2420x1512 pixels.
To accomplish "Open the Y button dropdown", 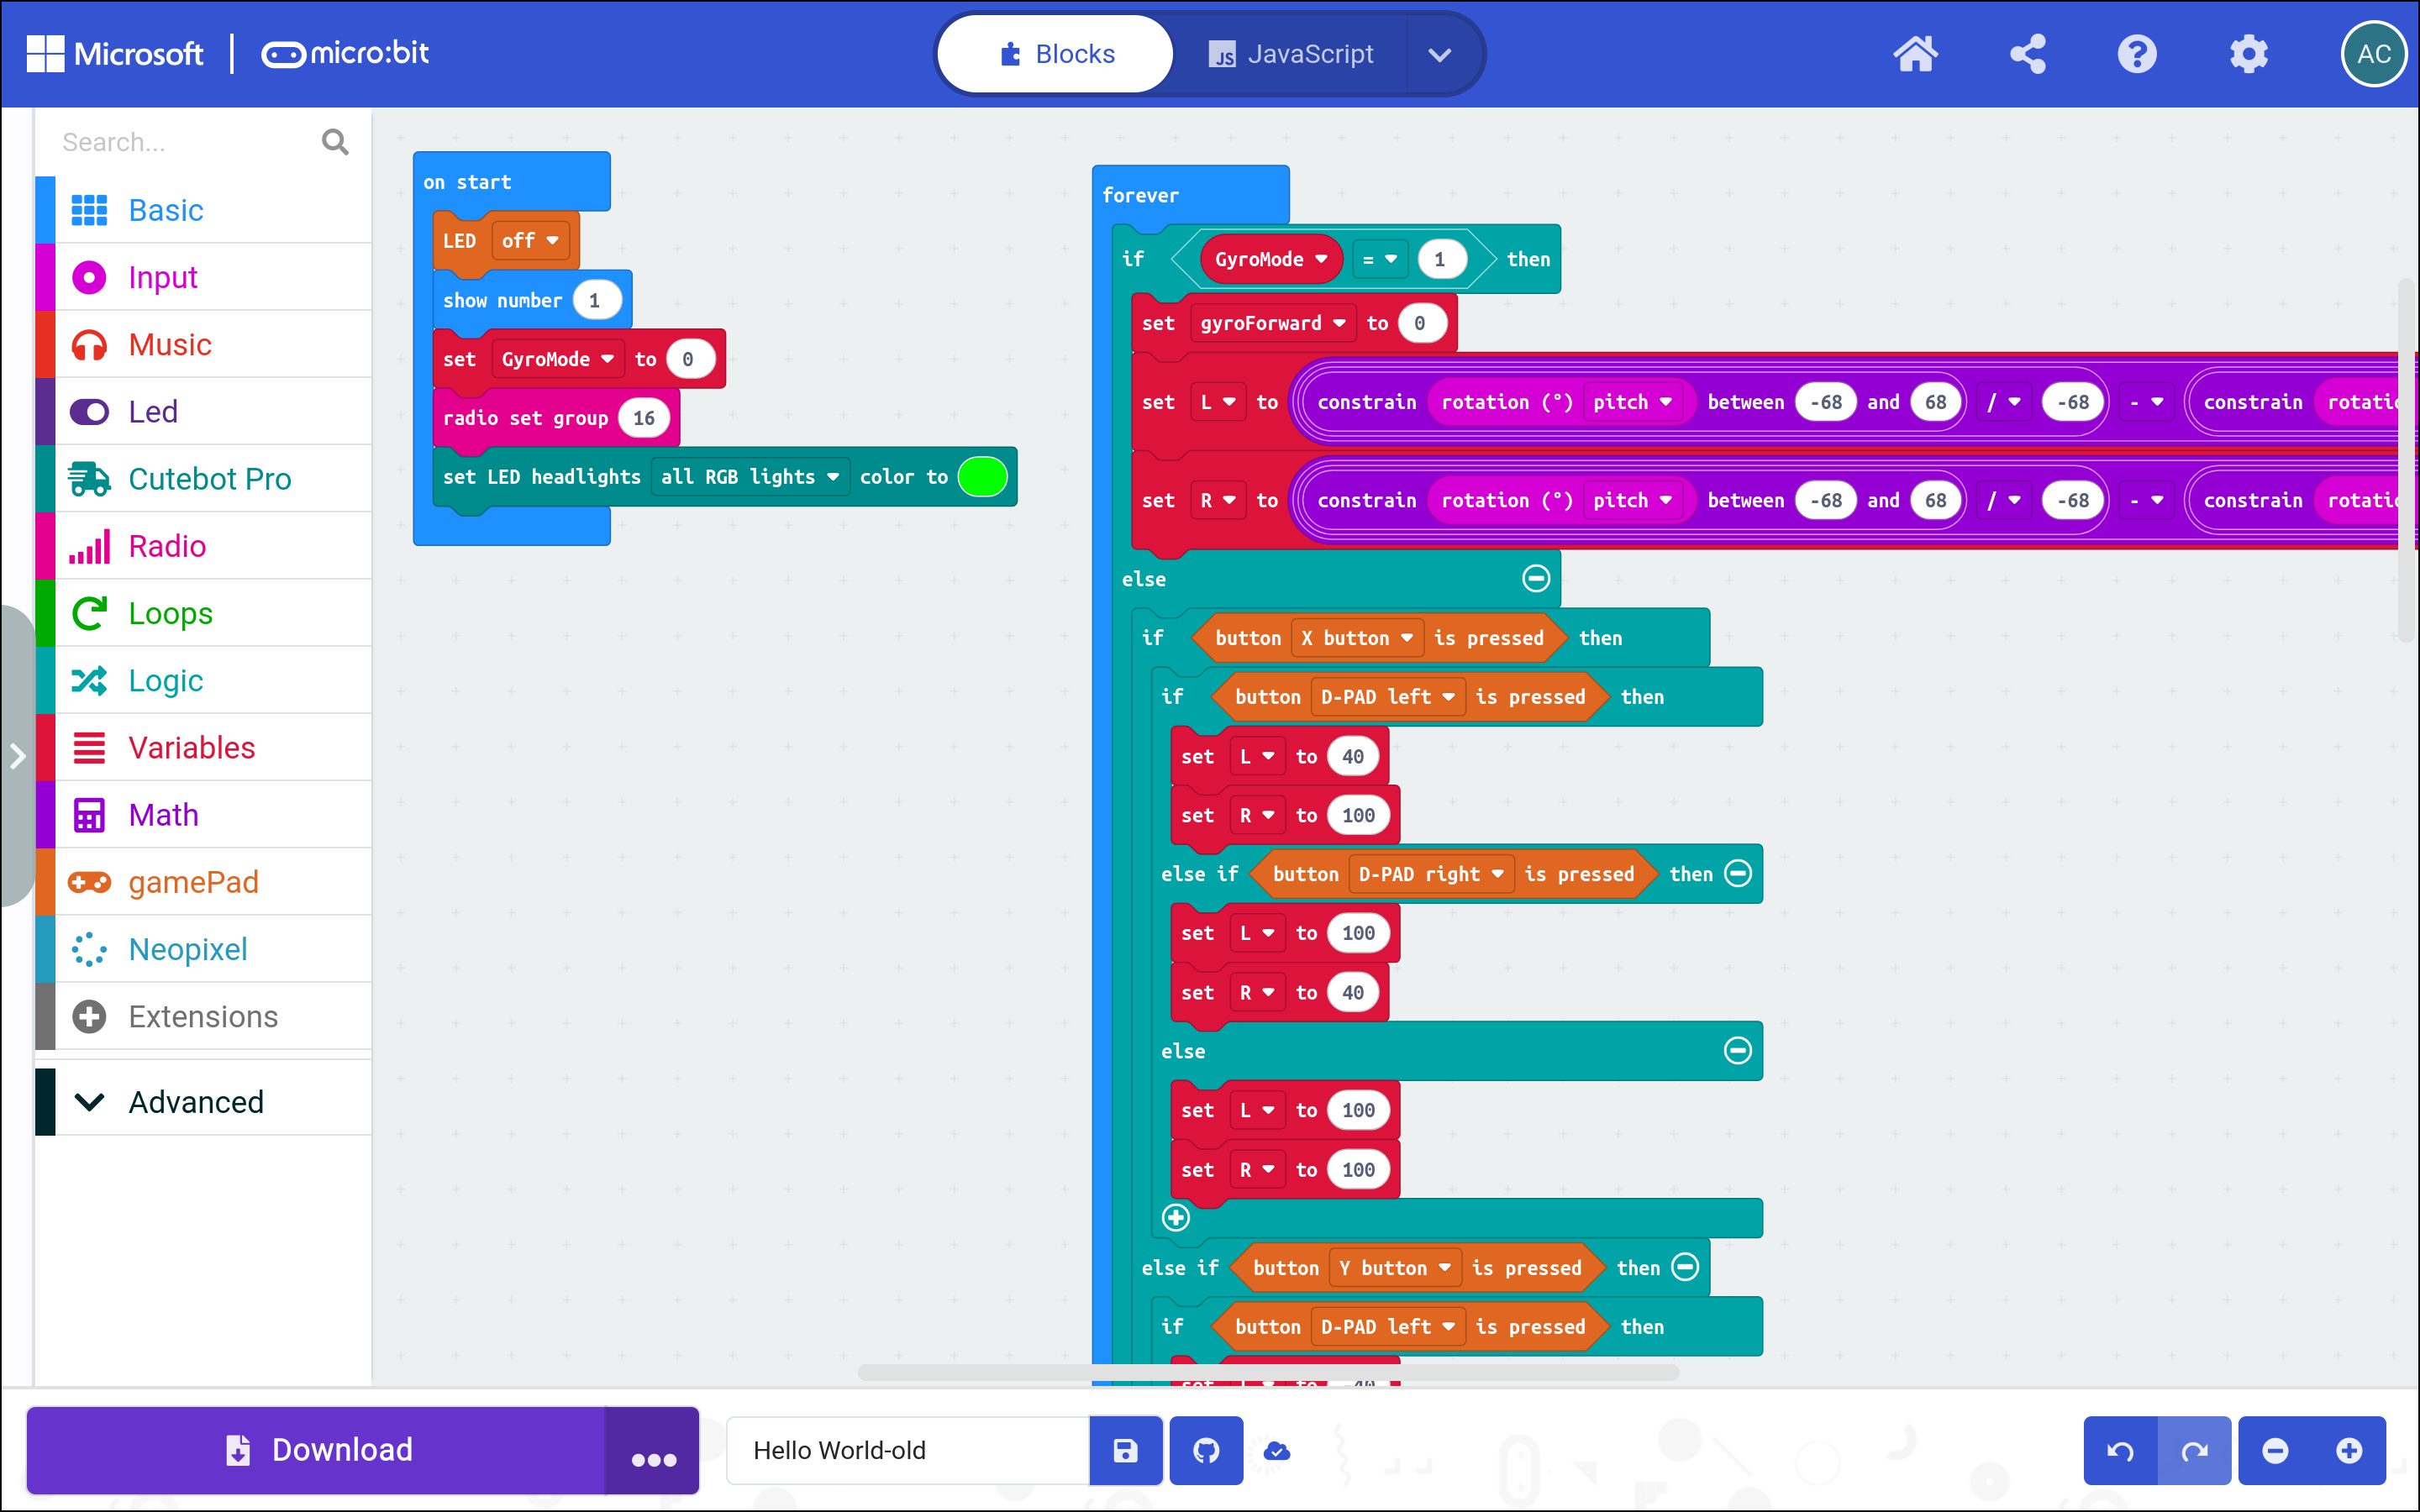I will pyautogui.click(x=1394, y=1268).
